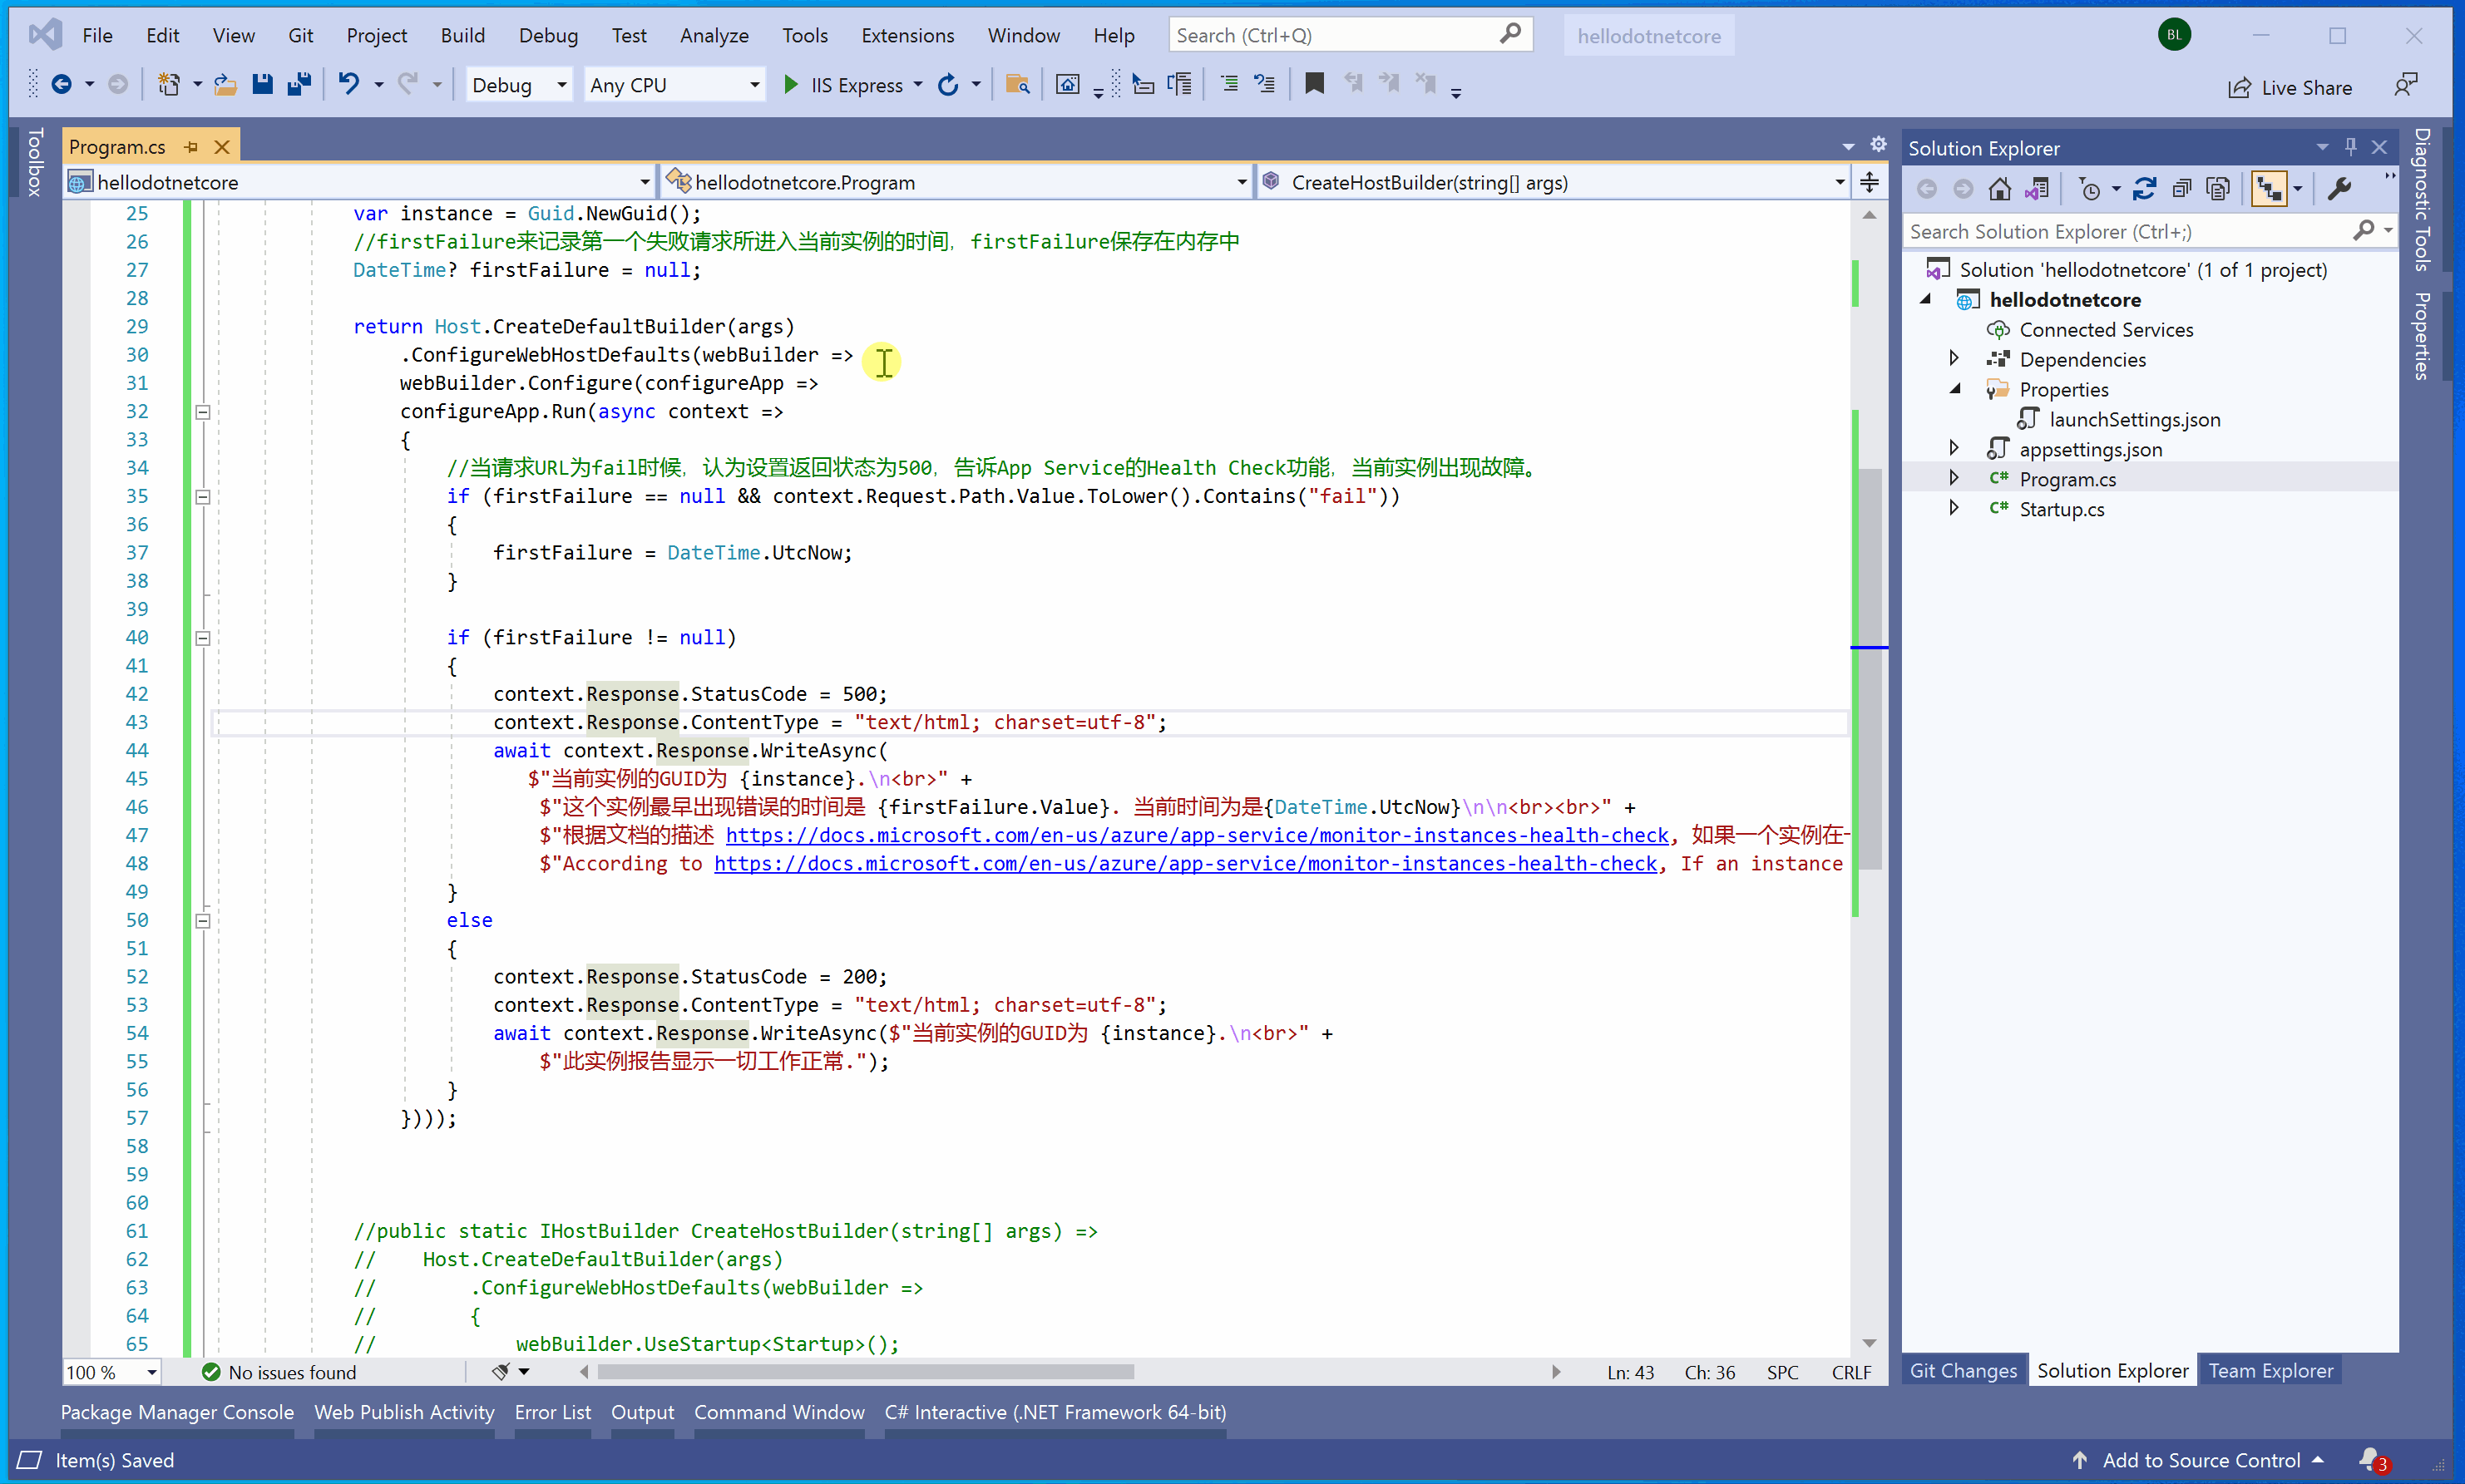This screenshot has height=1484, width=2465.
Task: Click the hellodotnetcore project node
Action: [2063, 298]
